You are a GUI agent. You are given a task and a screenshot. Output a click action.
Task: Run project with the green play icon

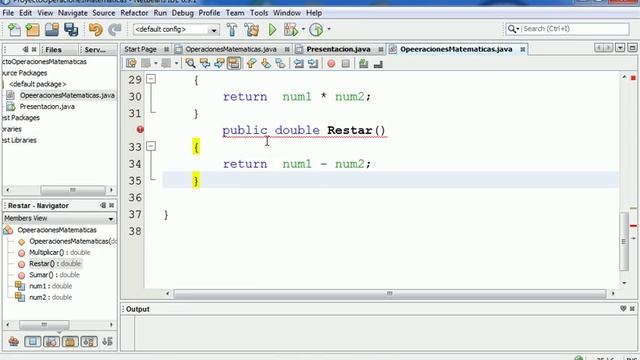coord(272,30)
